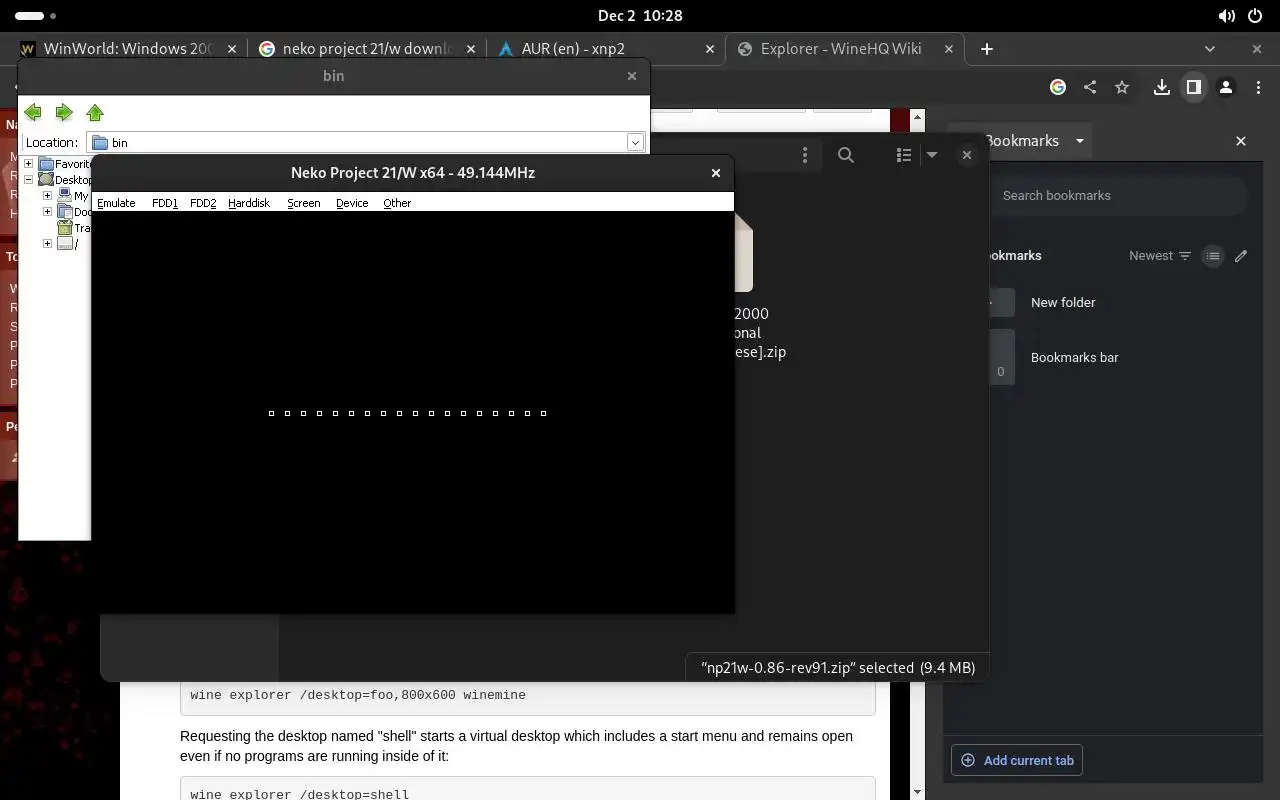The width and height of the screenshot is (1280, 800).
Task: Open the tab search chevron
Action: (x=1210, y=49)
